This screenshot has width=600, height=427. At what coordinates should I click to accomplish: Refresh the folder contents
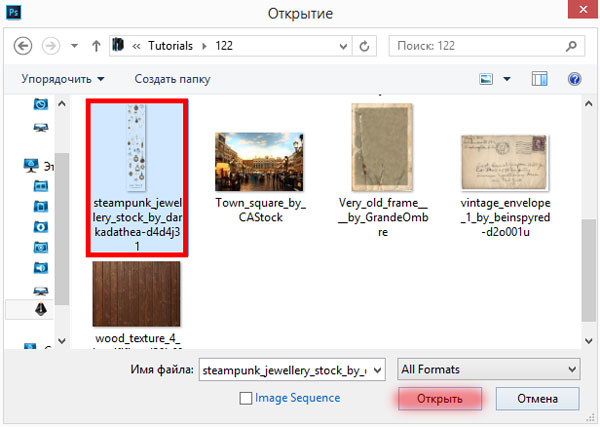pos(364,46)
